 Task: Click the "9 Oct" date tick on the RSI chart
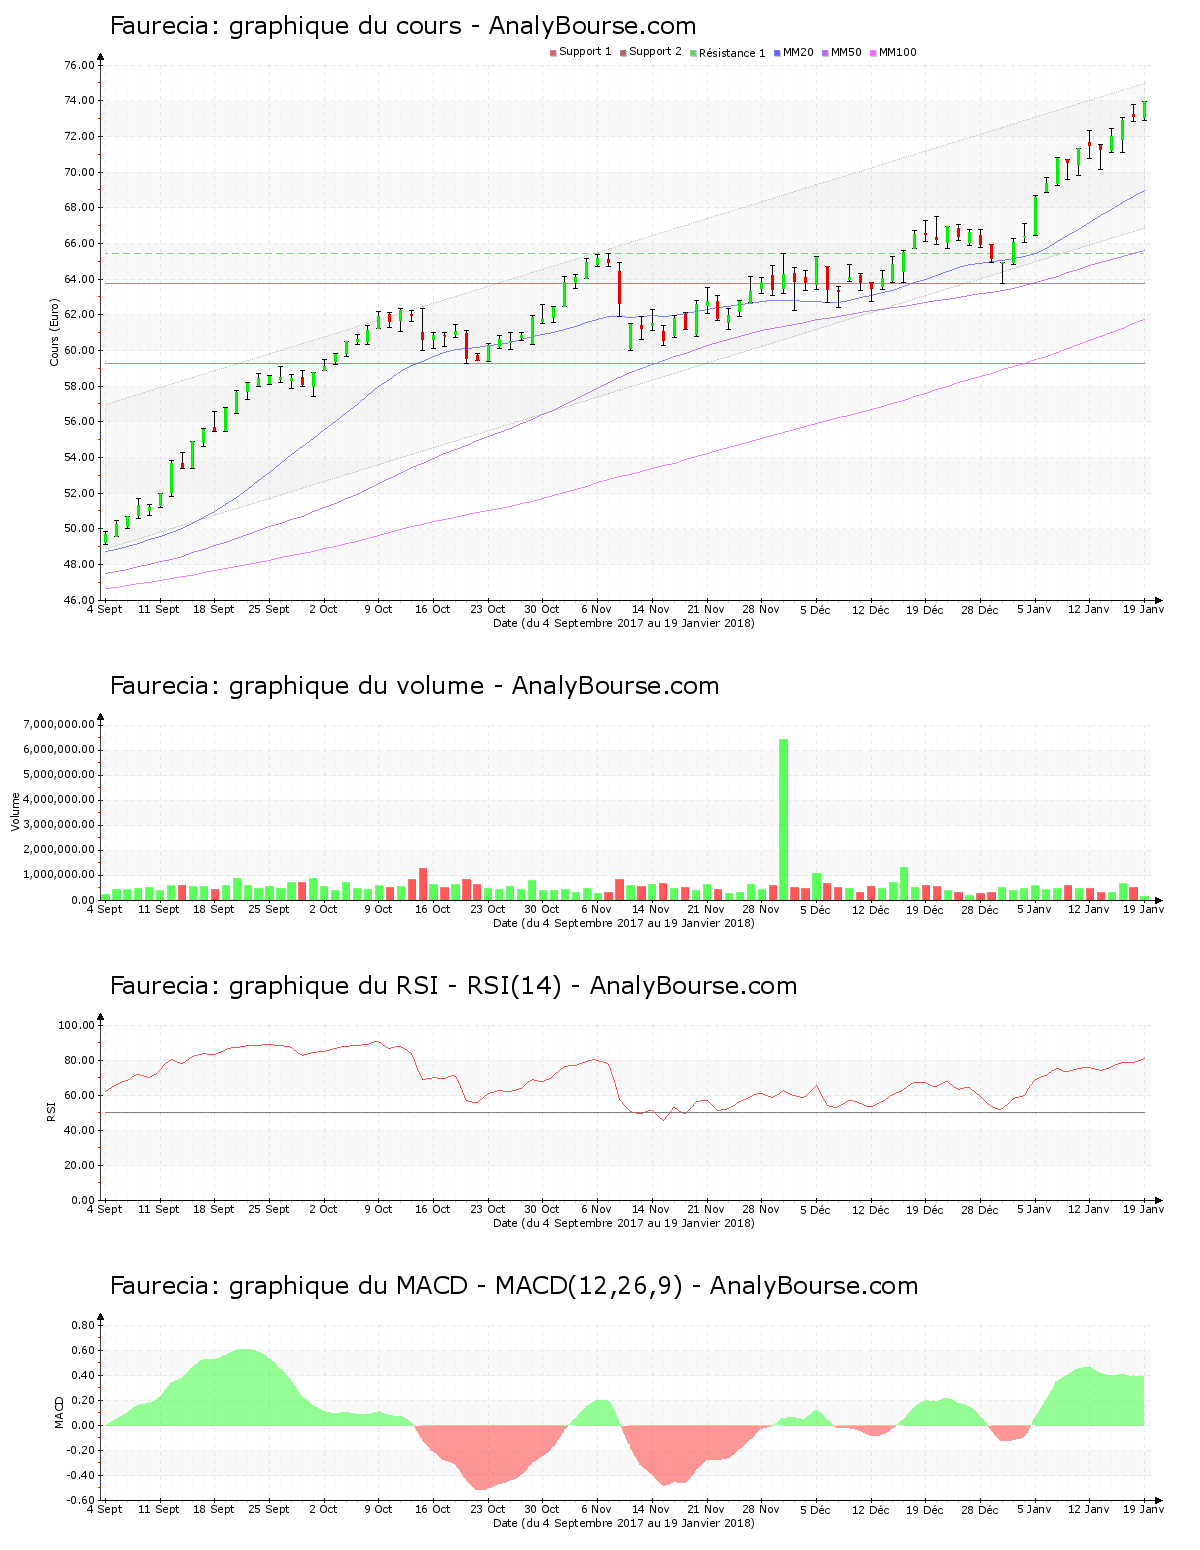(x=378, y=1209)
